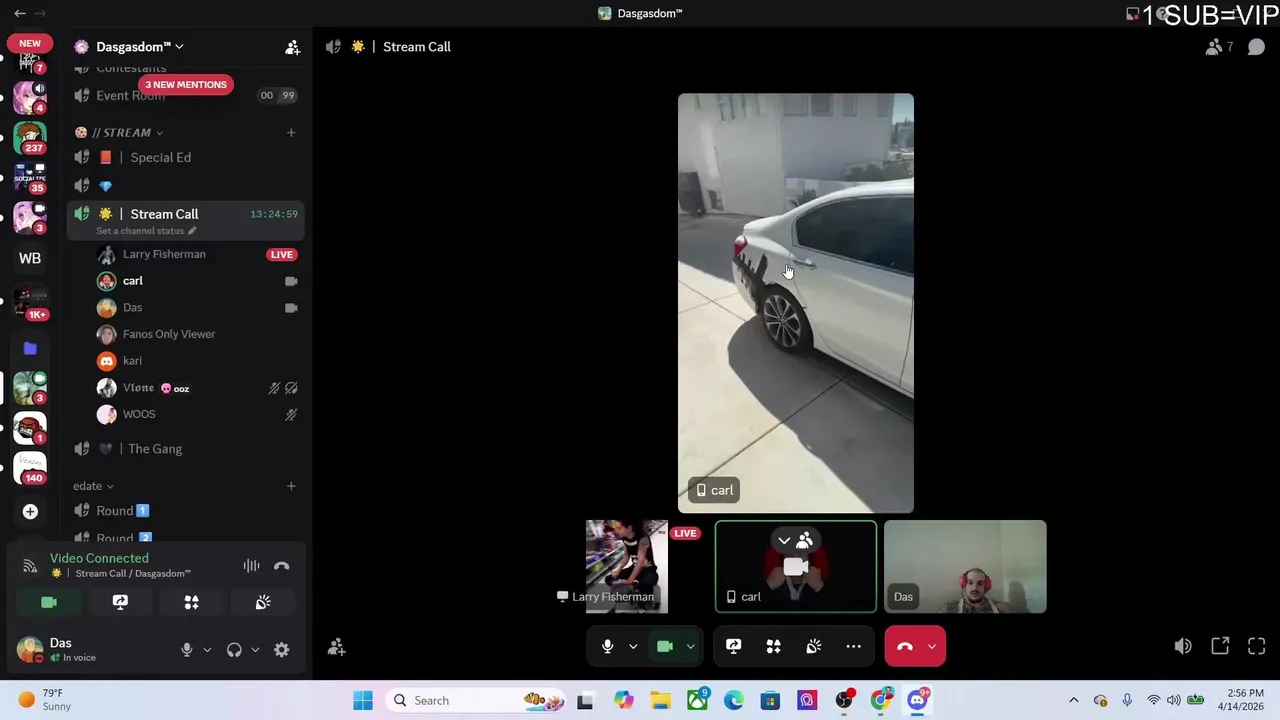Deafen with headphones icon in user panel
The image size is (1280, 720).
(234, 650)
